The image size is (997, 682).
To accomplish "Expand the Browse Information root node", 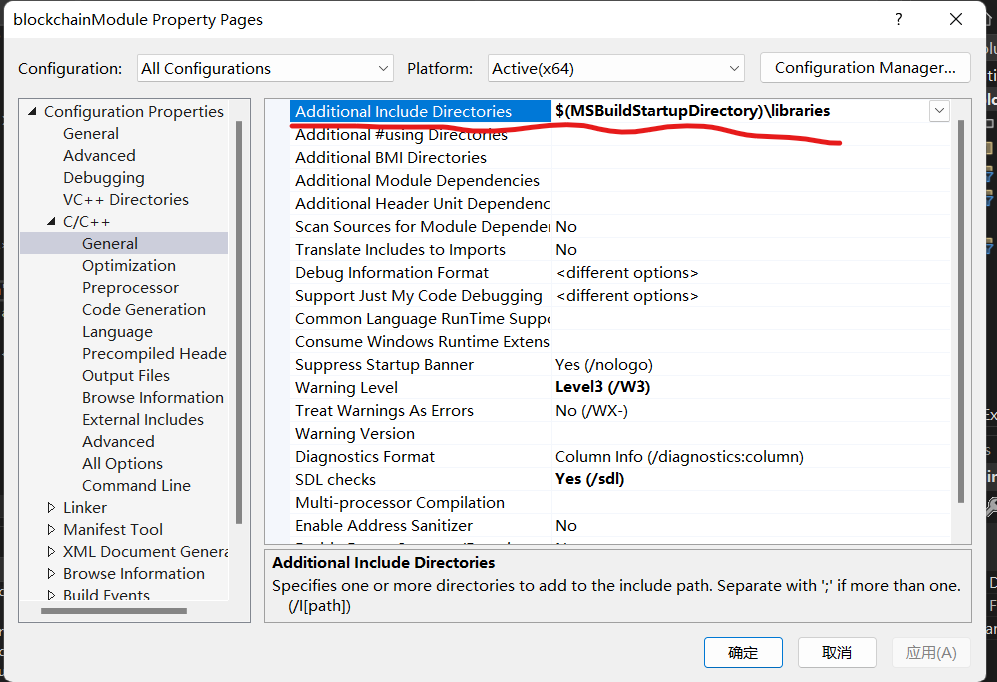I will 52,573.
